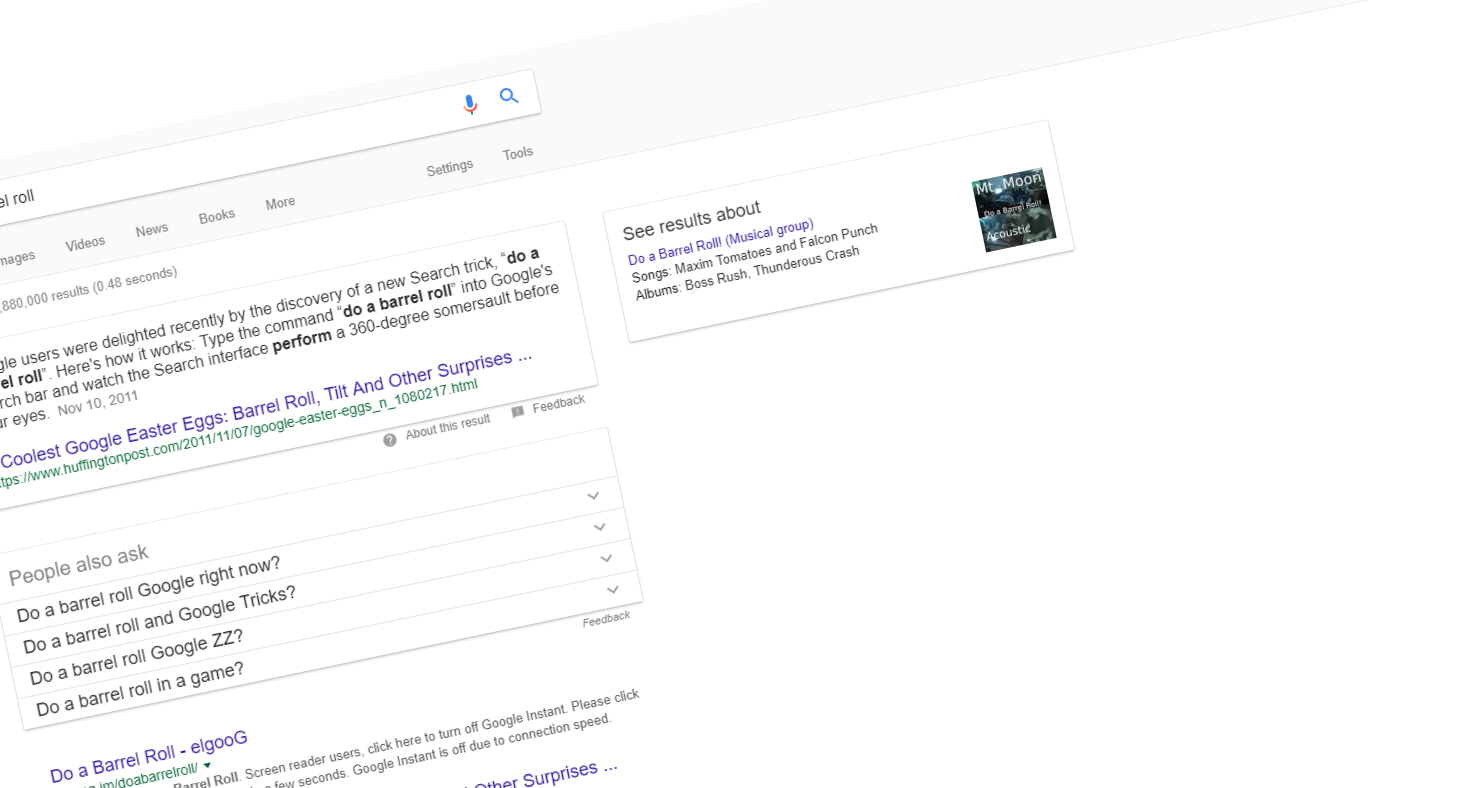This screenshot has height=788, width=1472.
Task: Switch to the Videos results tab
Action: pos(85,243)
